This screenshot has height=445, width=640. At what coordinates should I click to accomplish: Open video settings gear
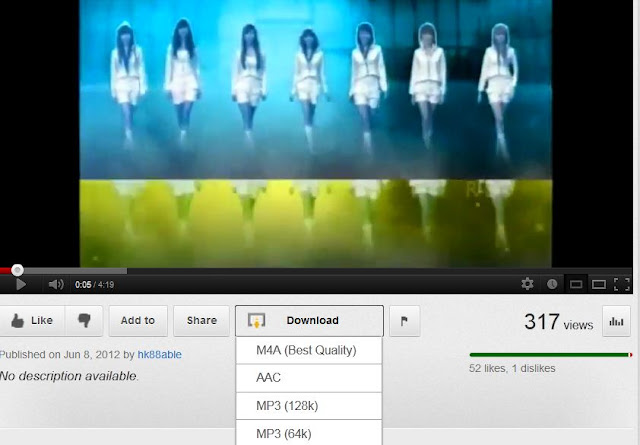[527, 284]
